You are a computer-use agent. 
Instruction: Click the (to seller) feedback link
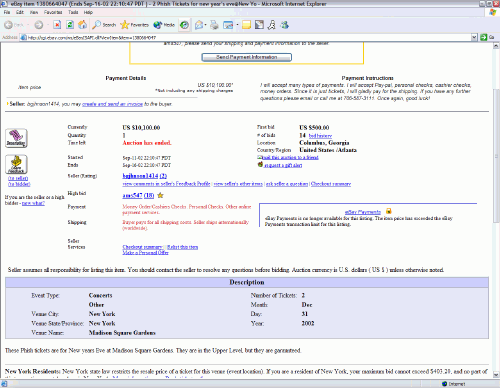point(18,178)
